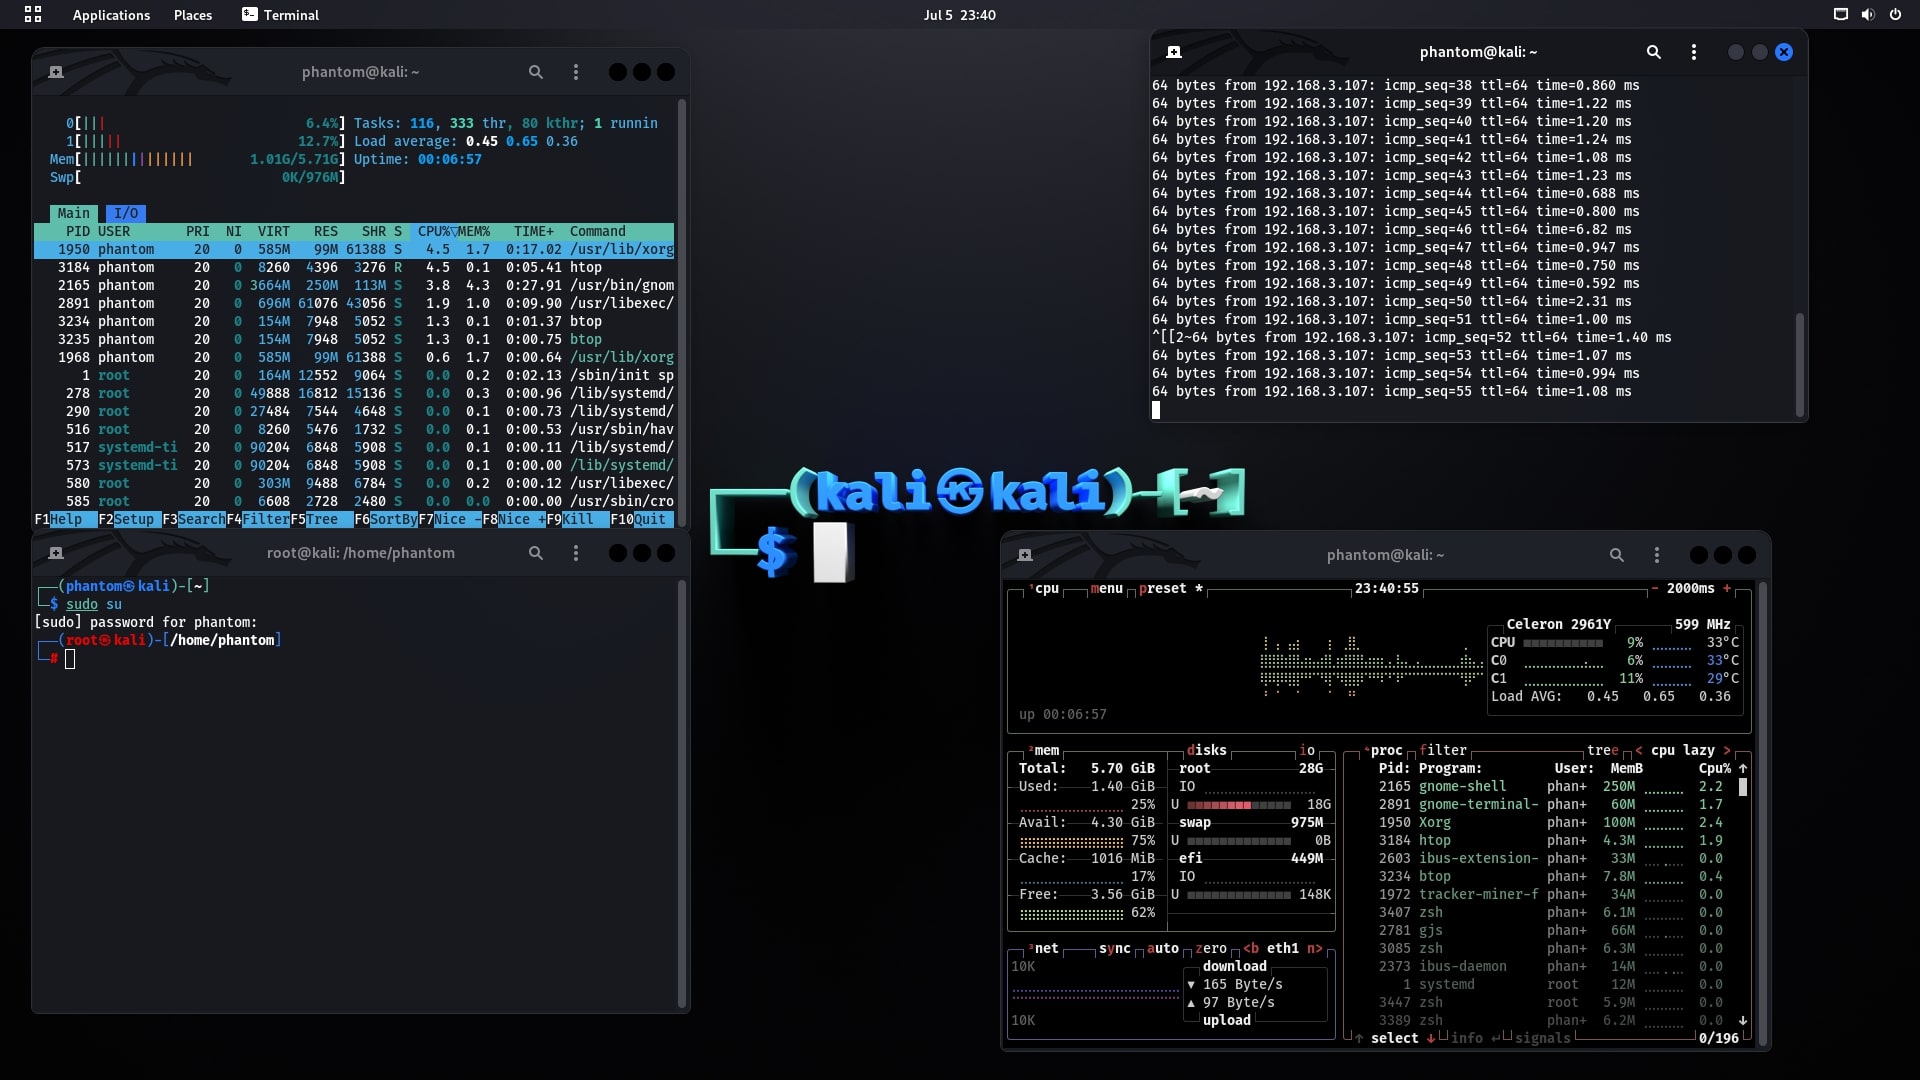Screen dimensions: 1920x1080
Task: Sort htop by the RES column header
Action: click(x=326, y=231)
